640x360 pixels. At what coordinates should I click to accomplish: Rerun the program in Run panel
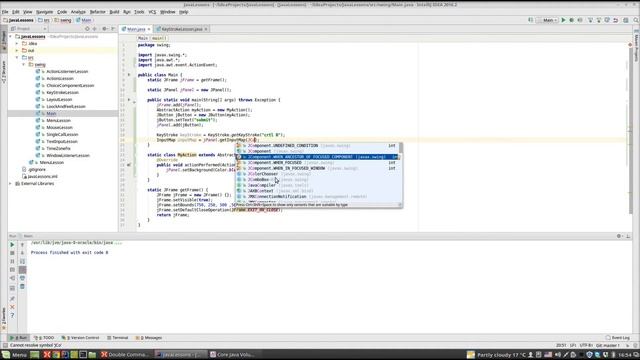pos(12,244)
